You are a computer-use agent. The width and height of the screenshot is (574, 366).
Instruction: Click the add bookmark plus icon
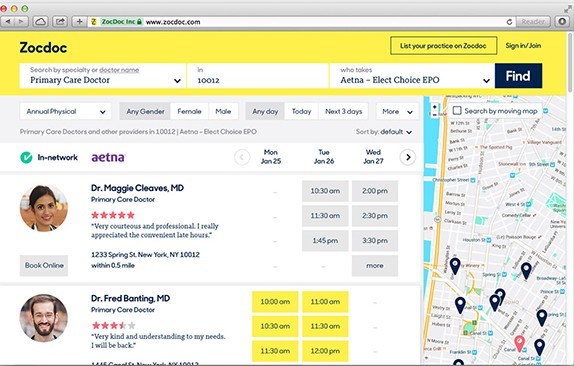tap(79, 22)
